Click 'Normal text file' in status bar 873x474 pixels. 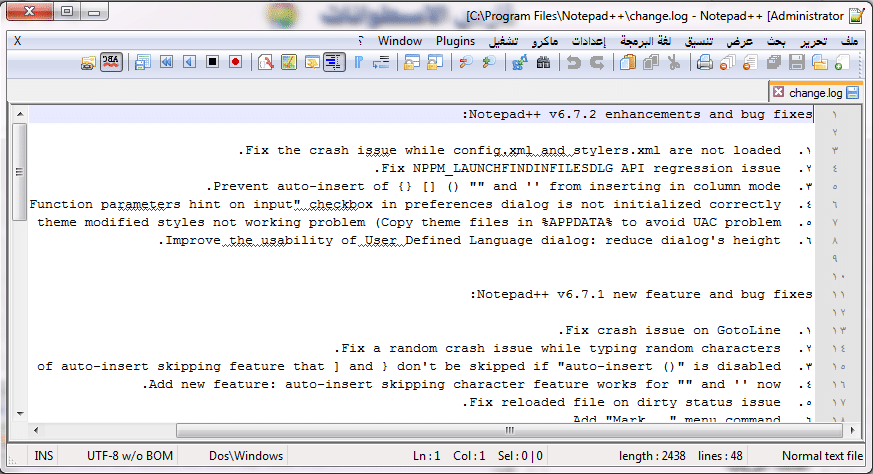point(822,456)
